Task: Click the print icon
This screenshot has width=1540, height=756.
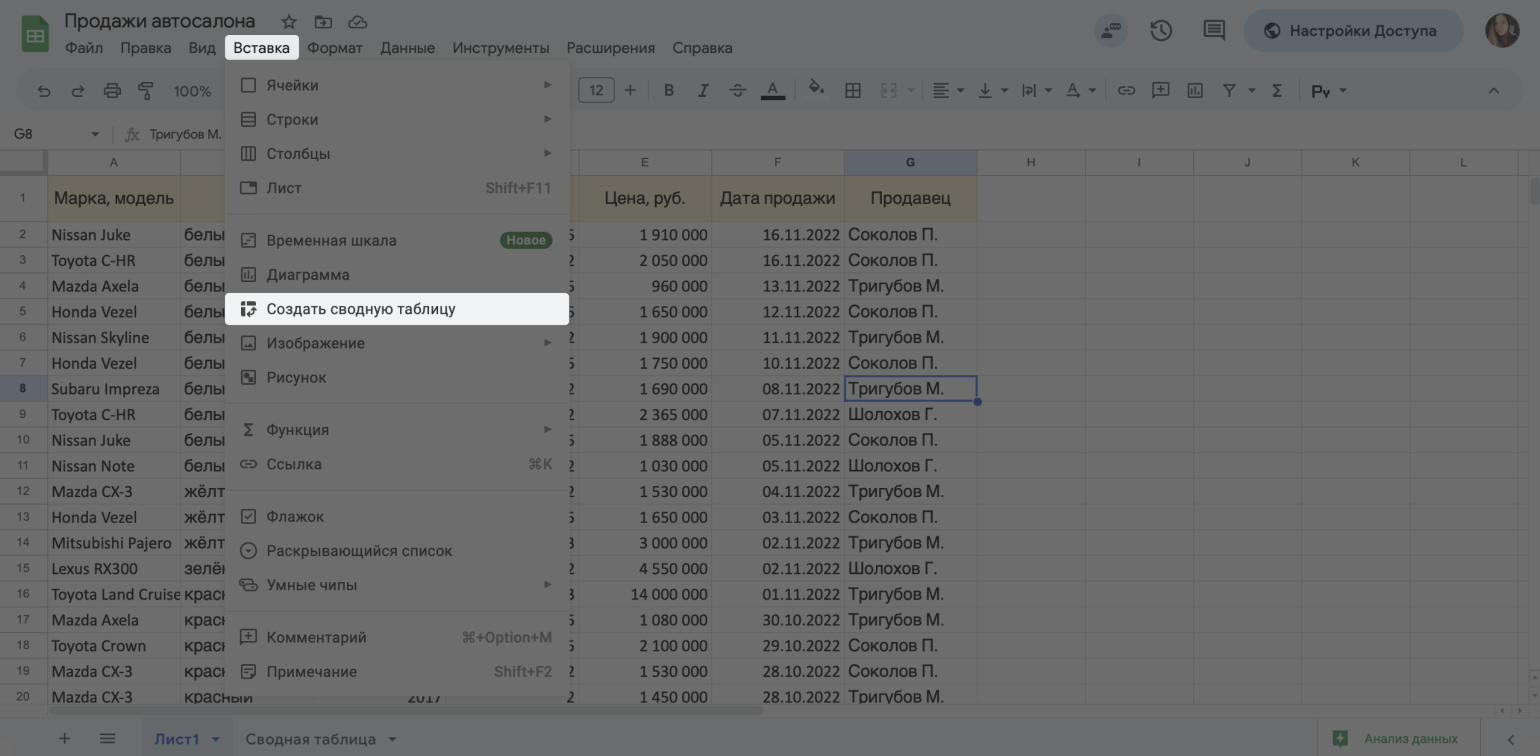Action: 112,91
